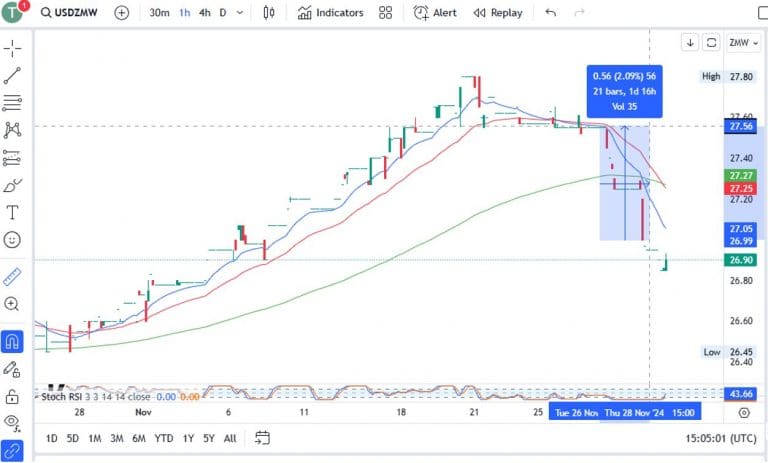Click the 27.56 crosshair price label

pos(741,126)
